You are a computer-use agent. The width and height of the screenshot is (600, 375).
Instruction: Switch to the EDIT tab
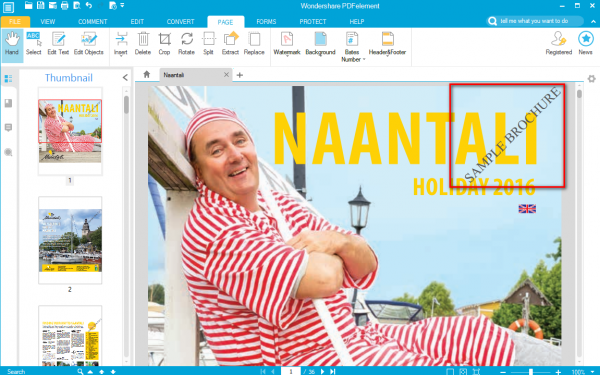(x=137, y=21)
